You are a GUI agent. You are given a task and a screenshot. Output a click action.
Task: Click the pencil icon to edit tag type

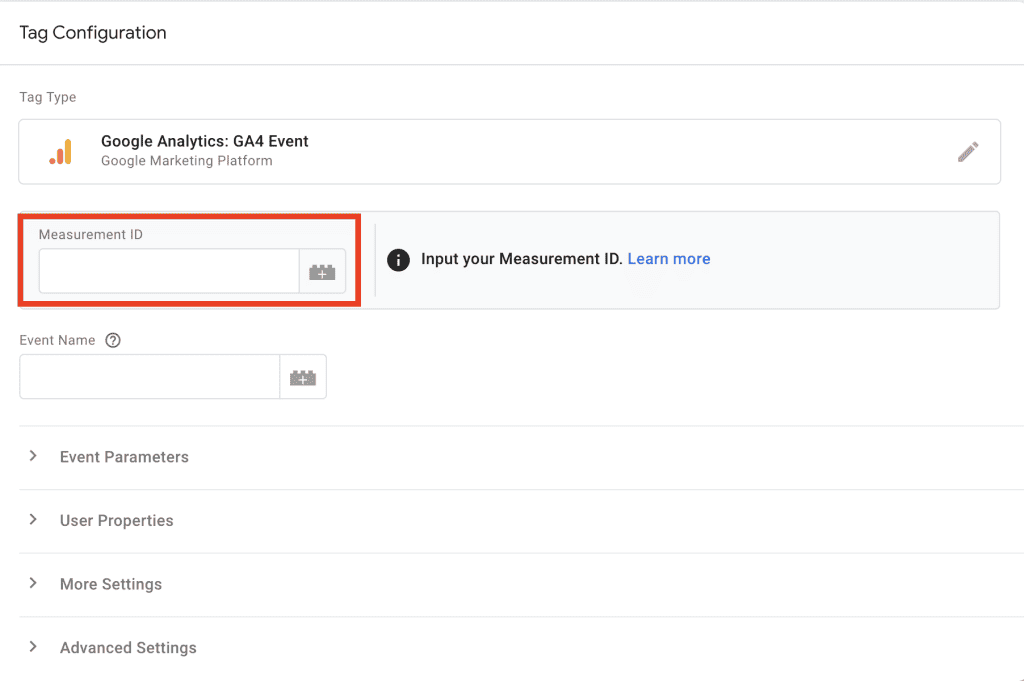(967, 151)
